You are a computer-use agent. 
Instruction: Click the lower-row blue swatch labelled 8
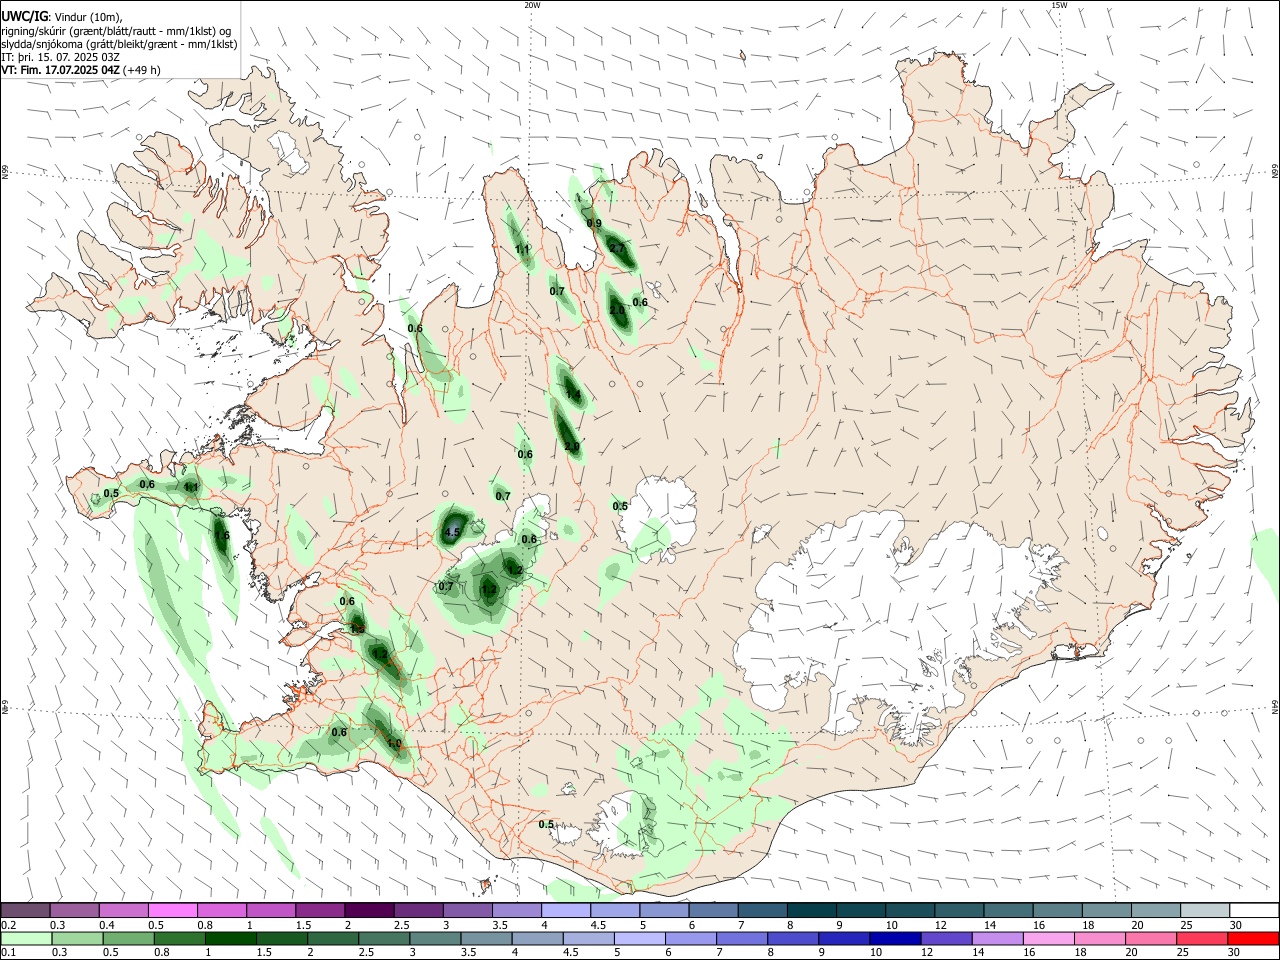coord(793,938)
